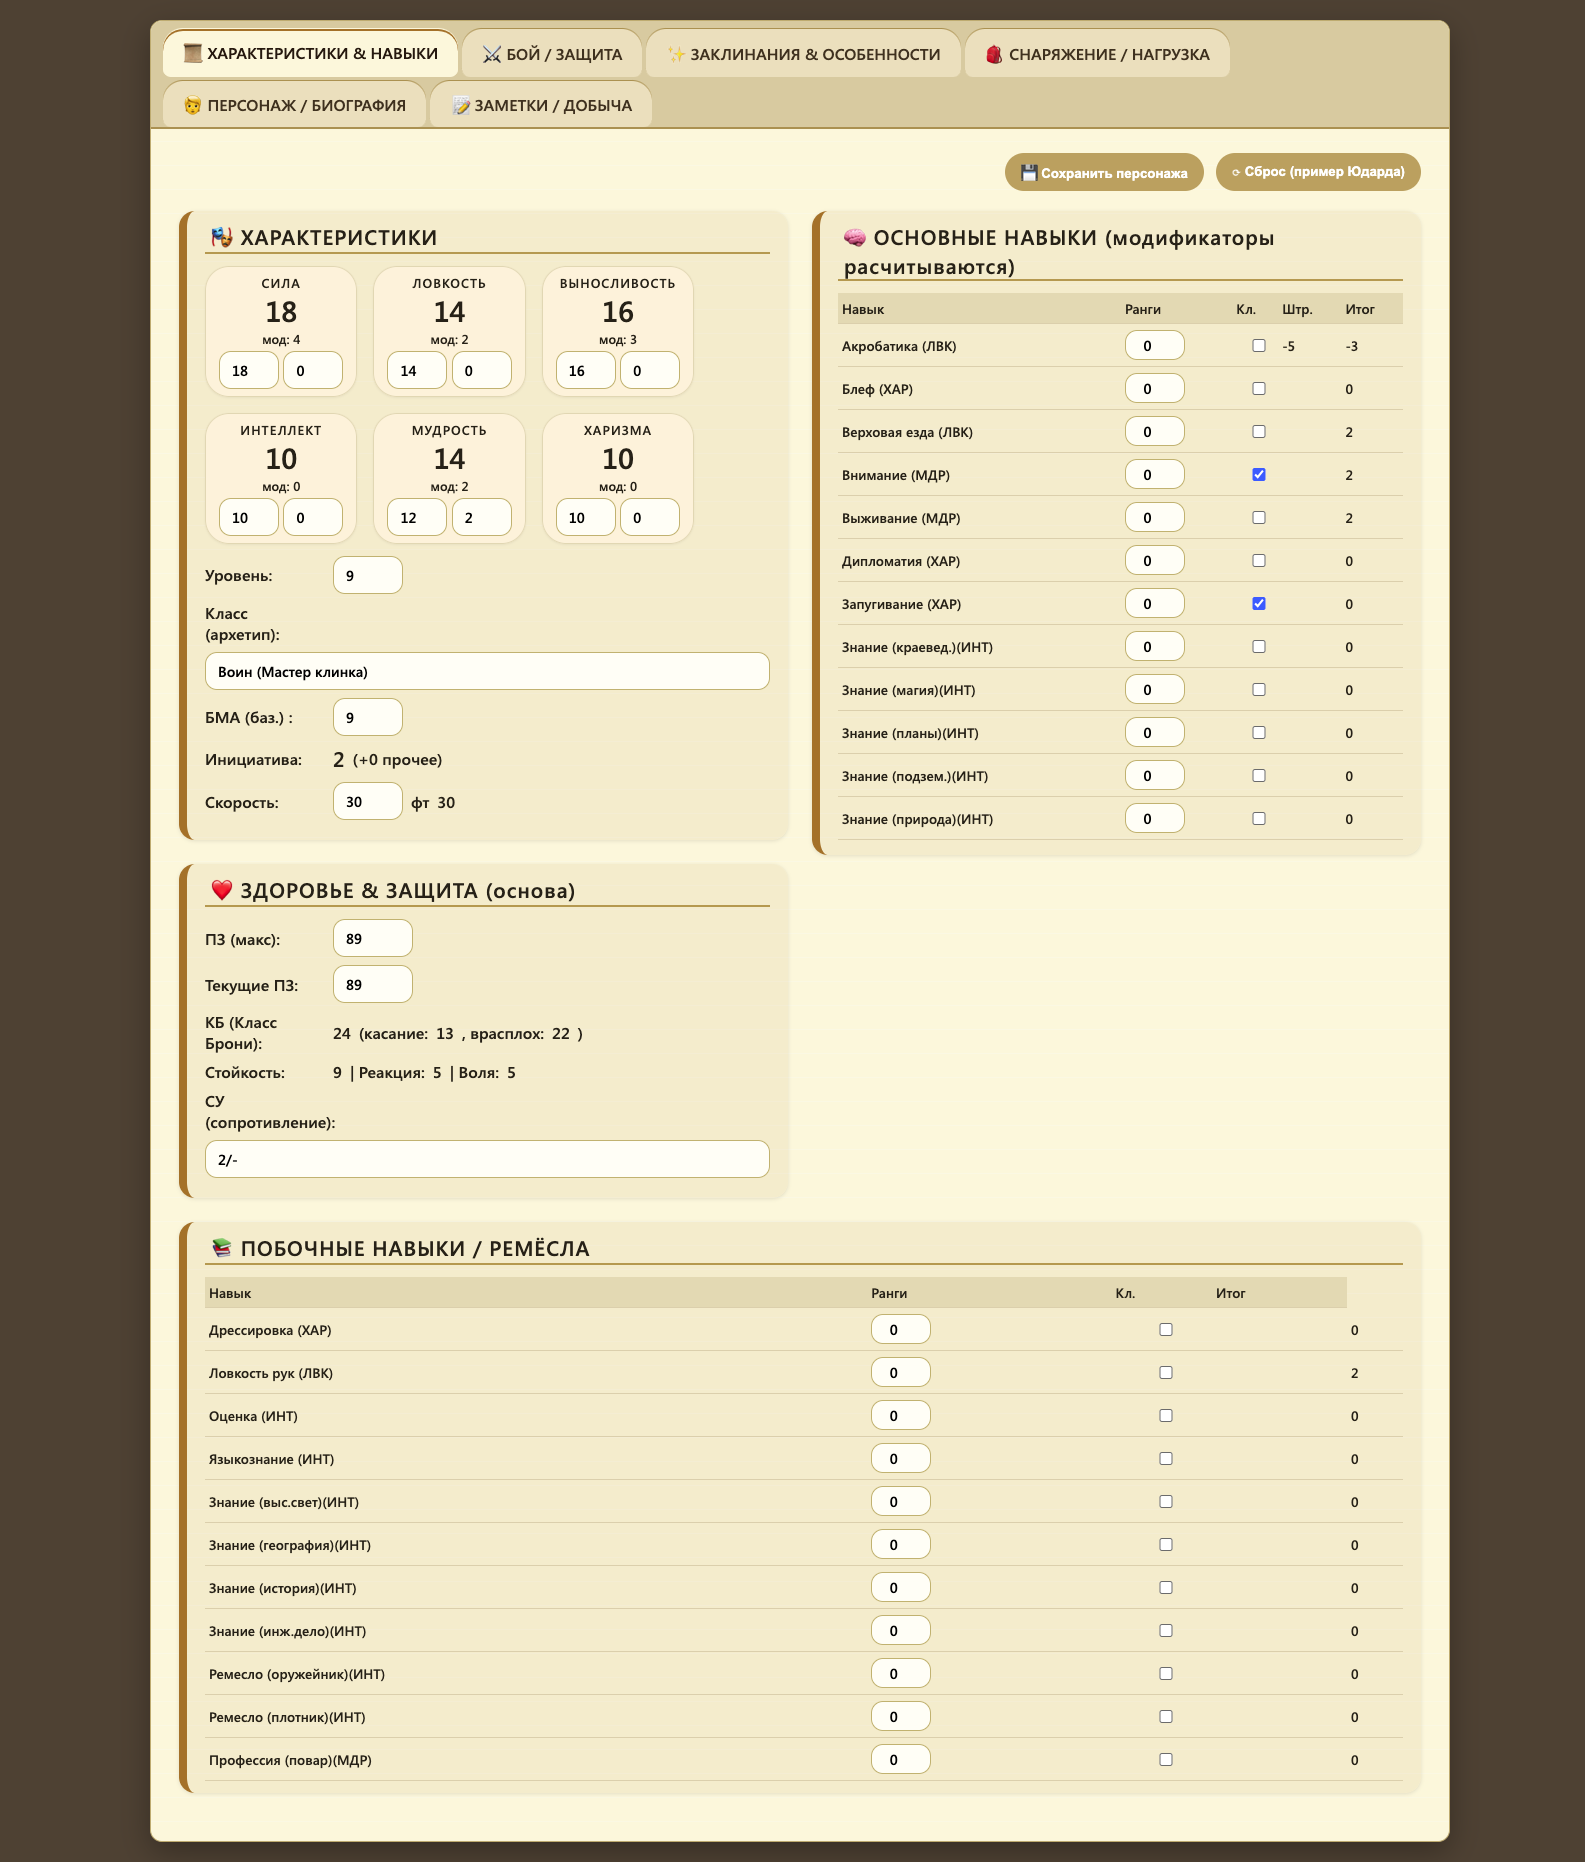
Task: Check Профессия (повар) class skill box
Action: (x=1166, y=1760)
